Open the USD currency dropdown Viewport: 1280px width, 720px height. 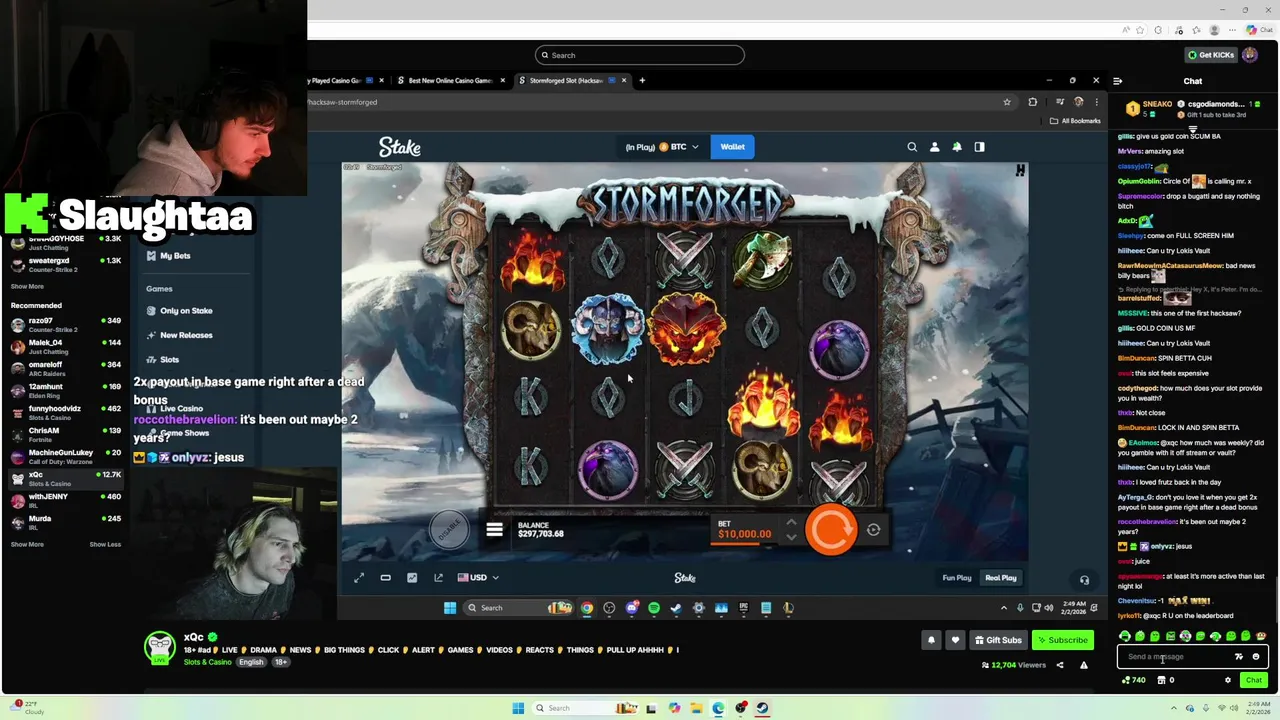478,577
